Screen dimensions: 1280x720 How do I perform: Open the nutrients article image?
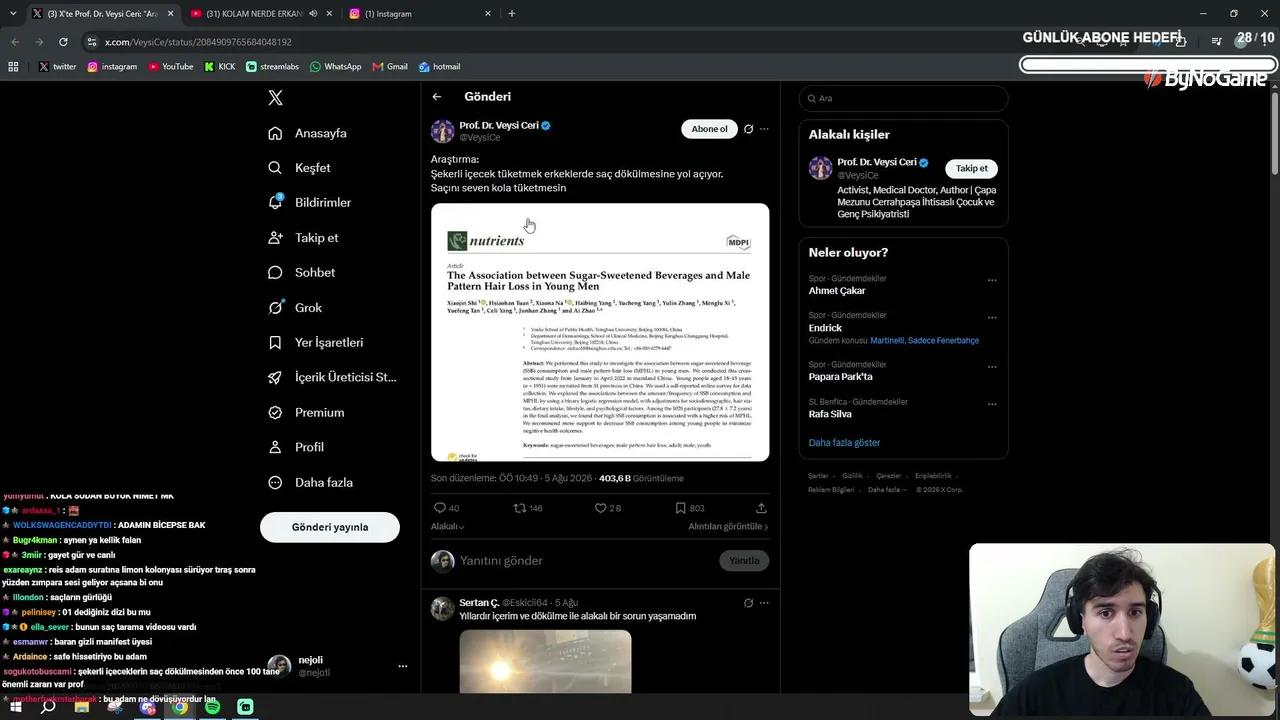point(600,332)
